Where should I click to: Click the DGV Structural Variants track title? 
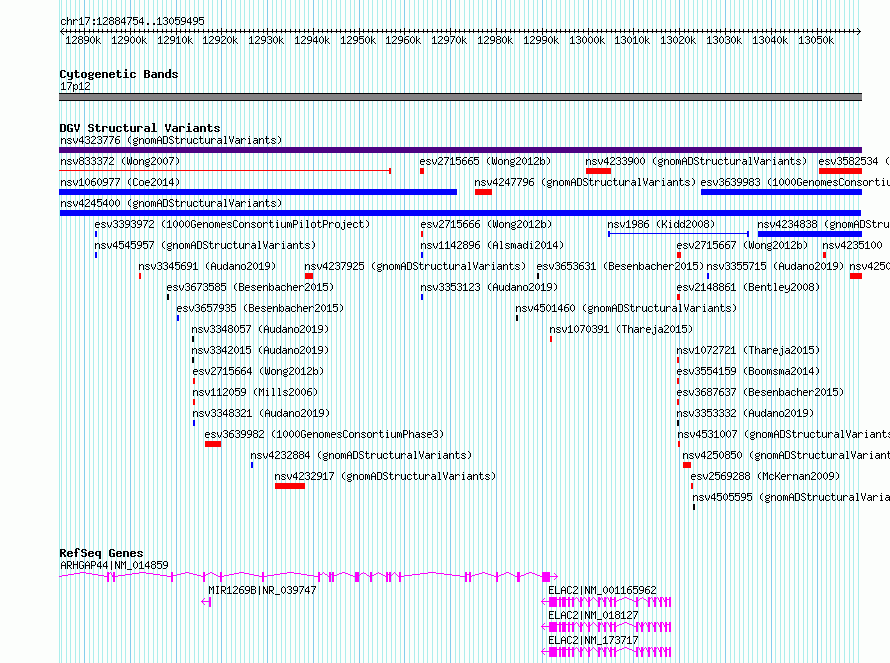click(140, 128)
